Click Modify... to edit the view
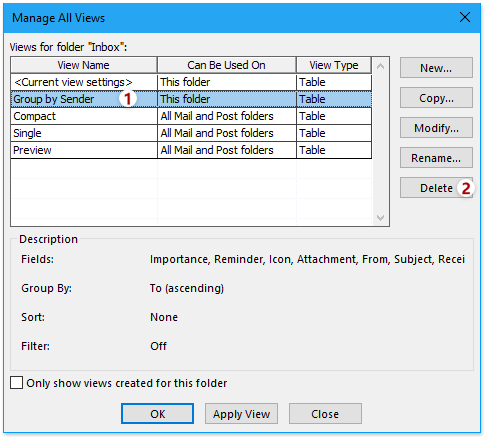The width and height of the screenshot is (485, 437). (x=436, y=128)
